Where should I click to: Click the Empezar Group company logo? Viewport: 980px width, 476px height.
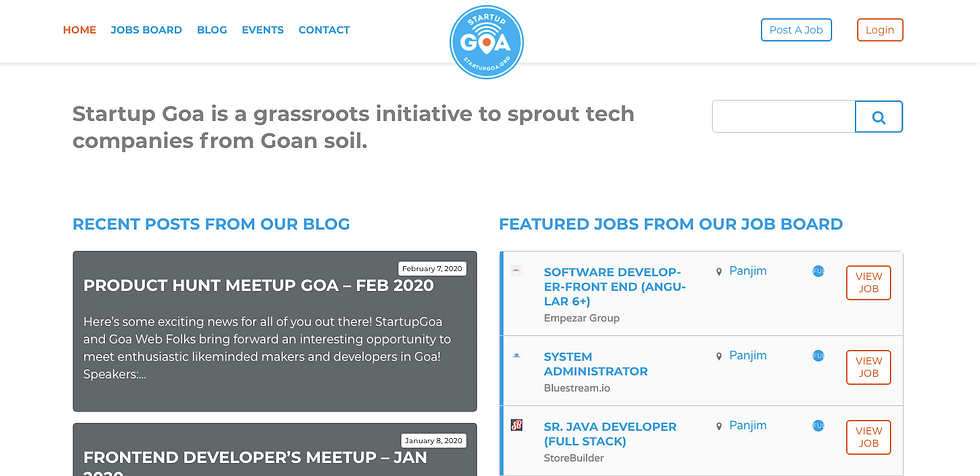click(516, 271)
